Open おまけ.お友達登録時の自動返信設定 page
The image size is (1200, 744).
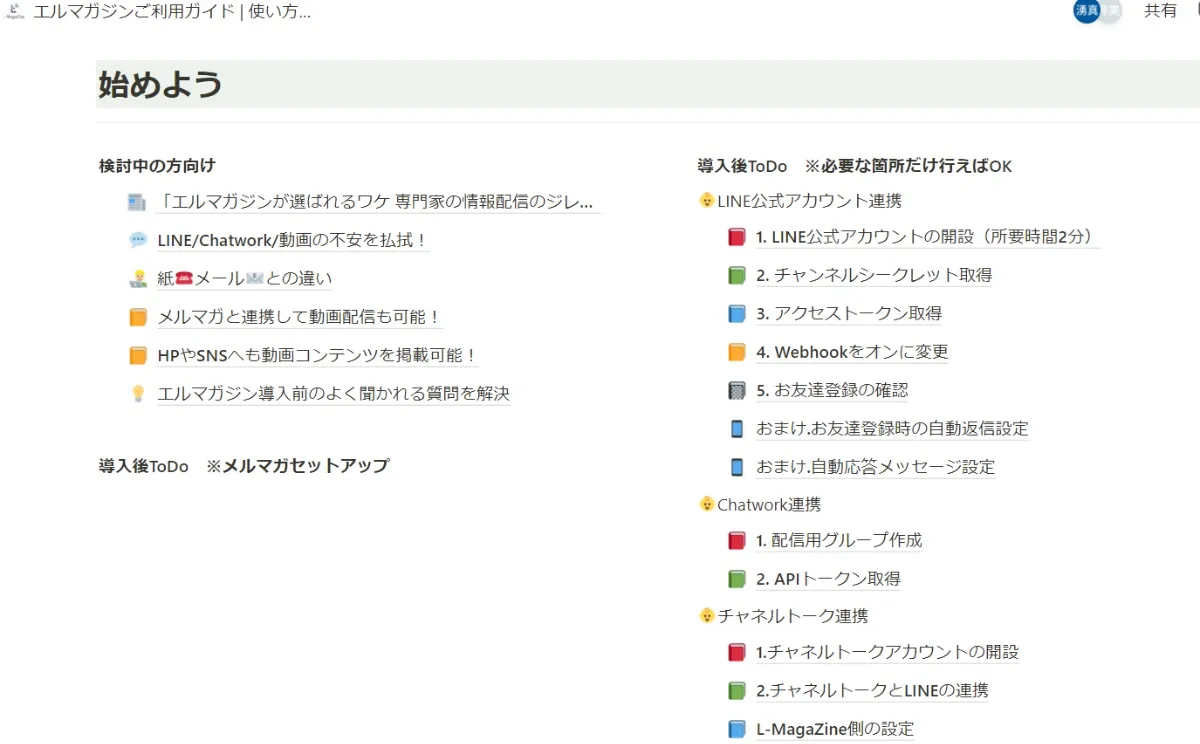[892, 428]
